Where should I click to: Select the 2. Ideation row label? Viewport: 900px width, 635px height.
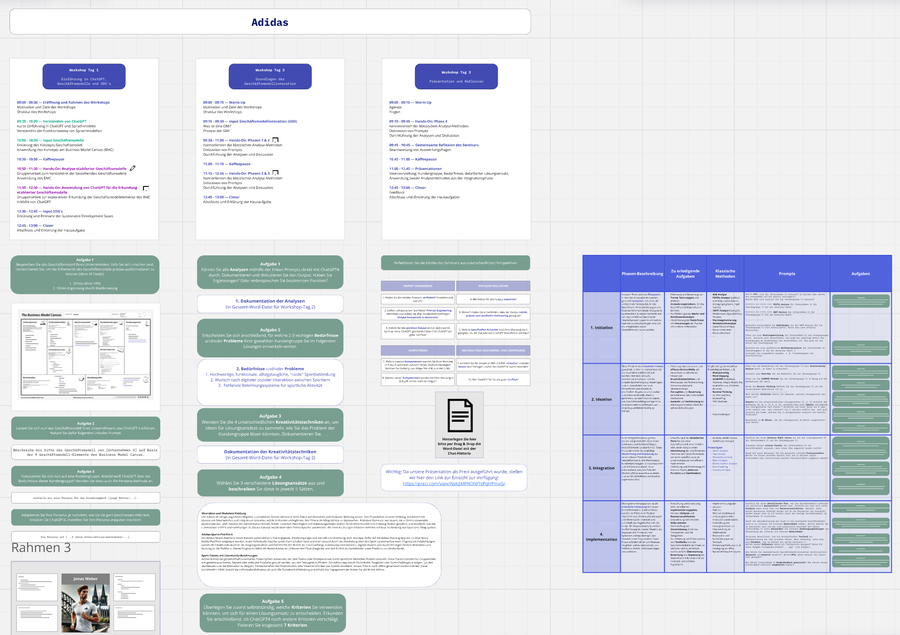(602, 399)
